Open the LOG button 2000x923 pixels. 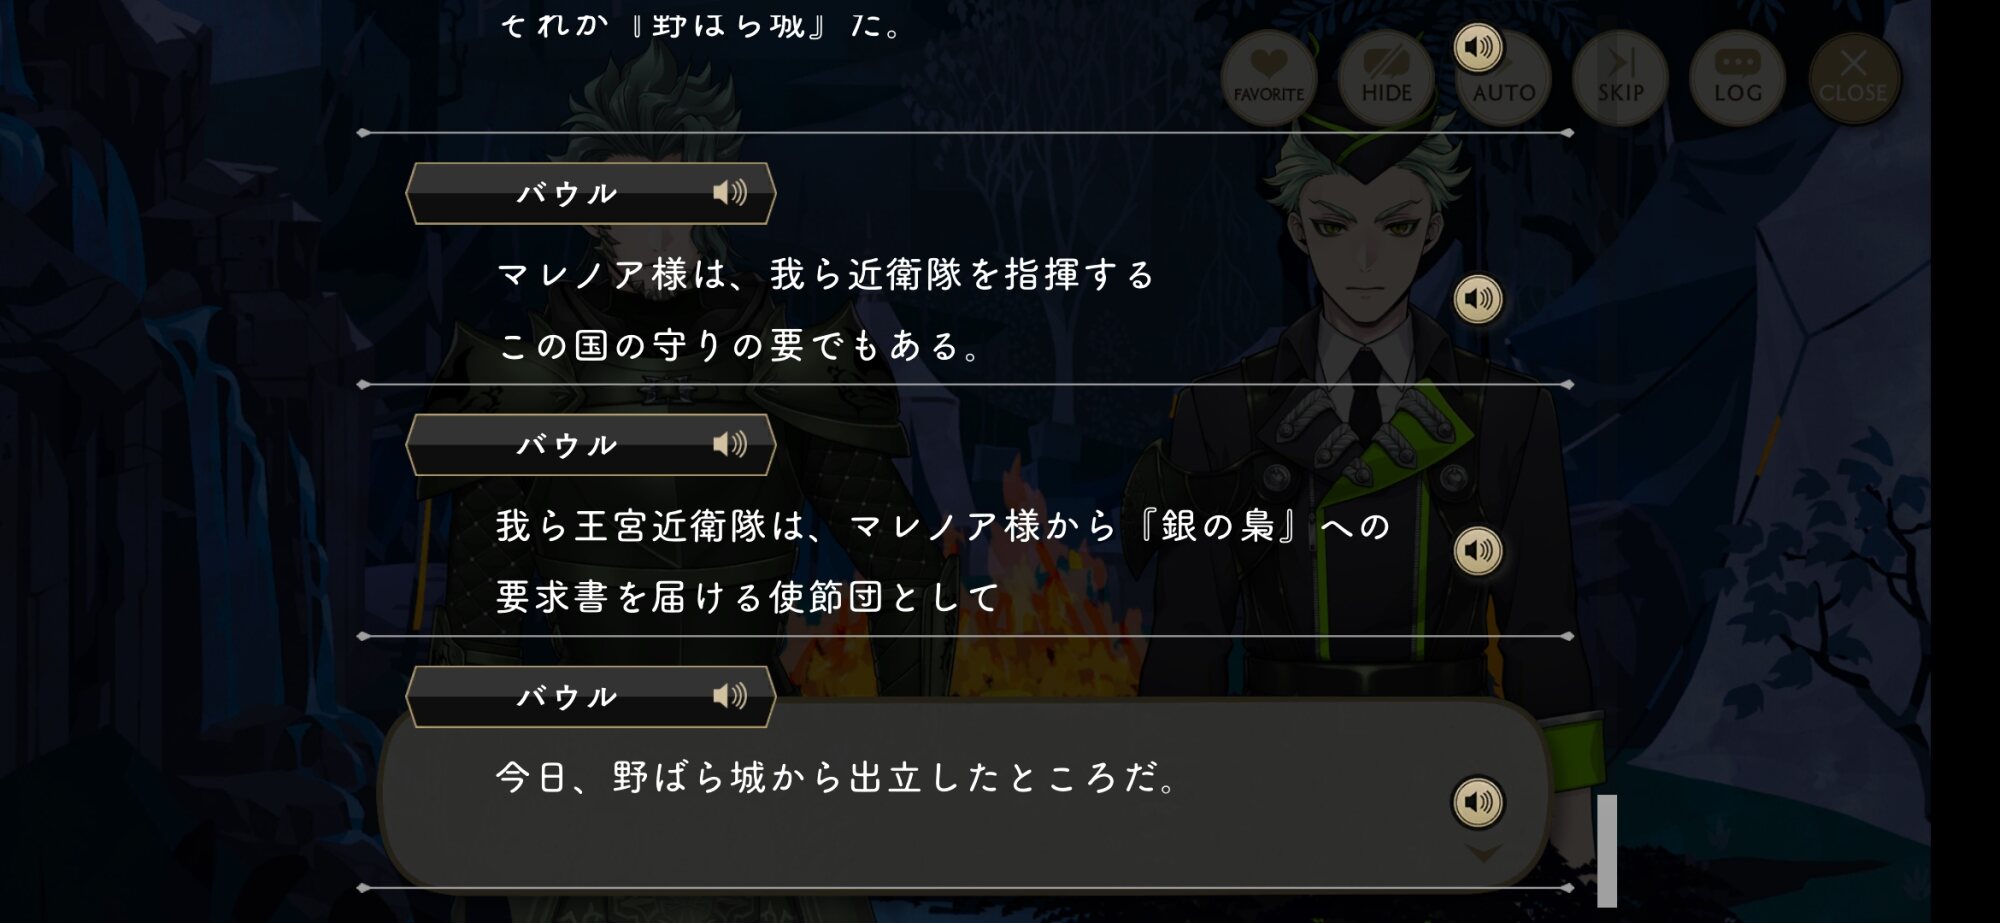1737,78
